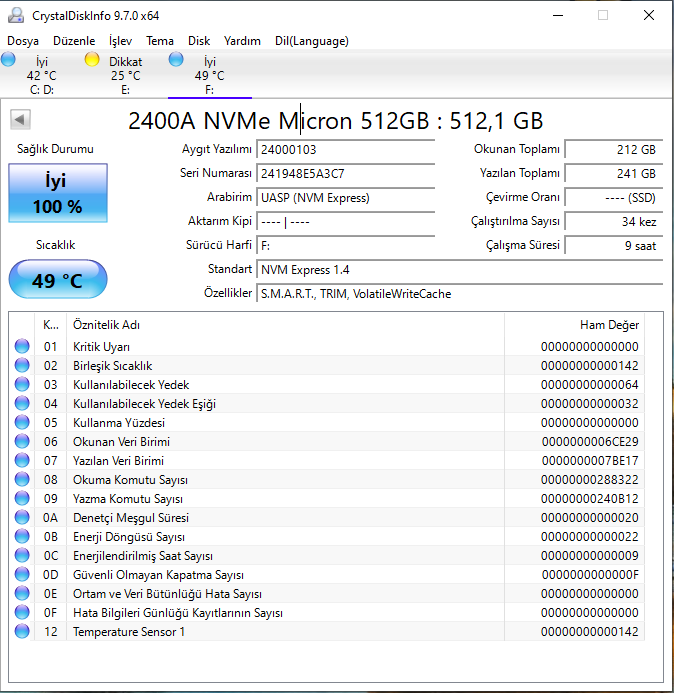Click status orb of Kullanma Yüzdesi row

[22, 422]
